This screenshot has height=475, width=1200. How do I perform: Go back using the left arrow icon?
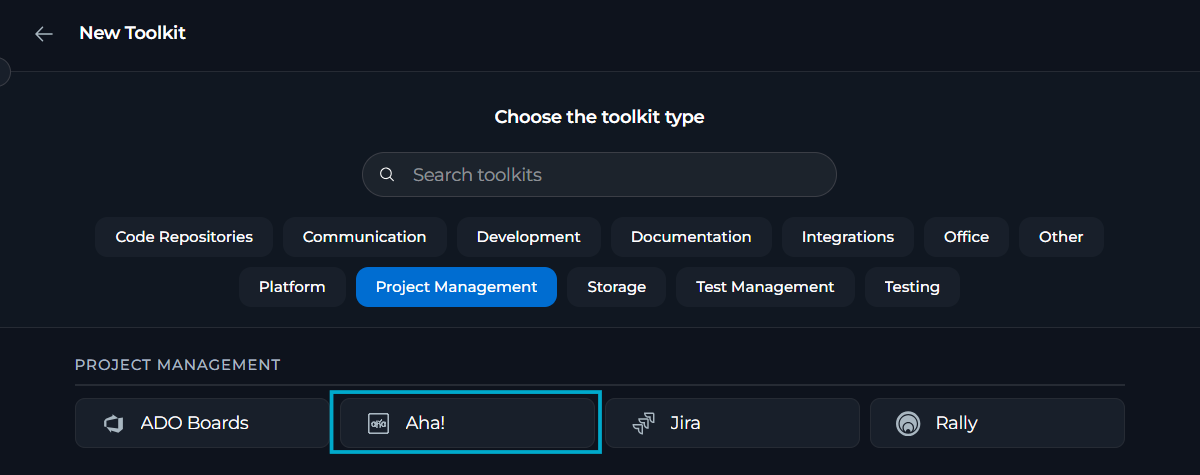click(43, 34)
